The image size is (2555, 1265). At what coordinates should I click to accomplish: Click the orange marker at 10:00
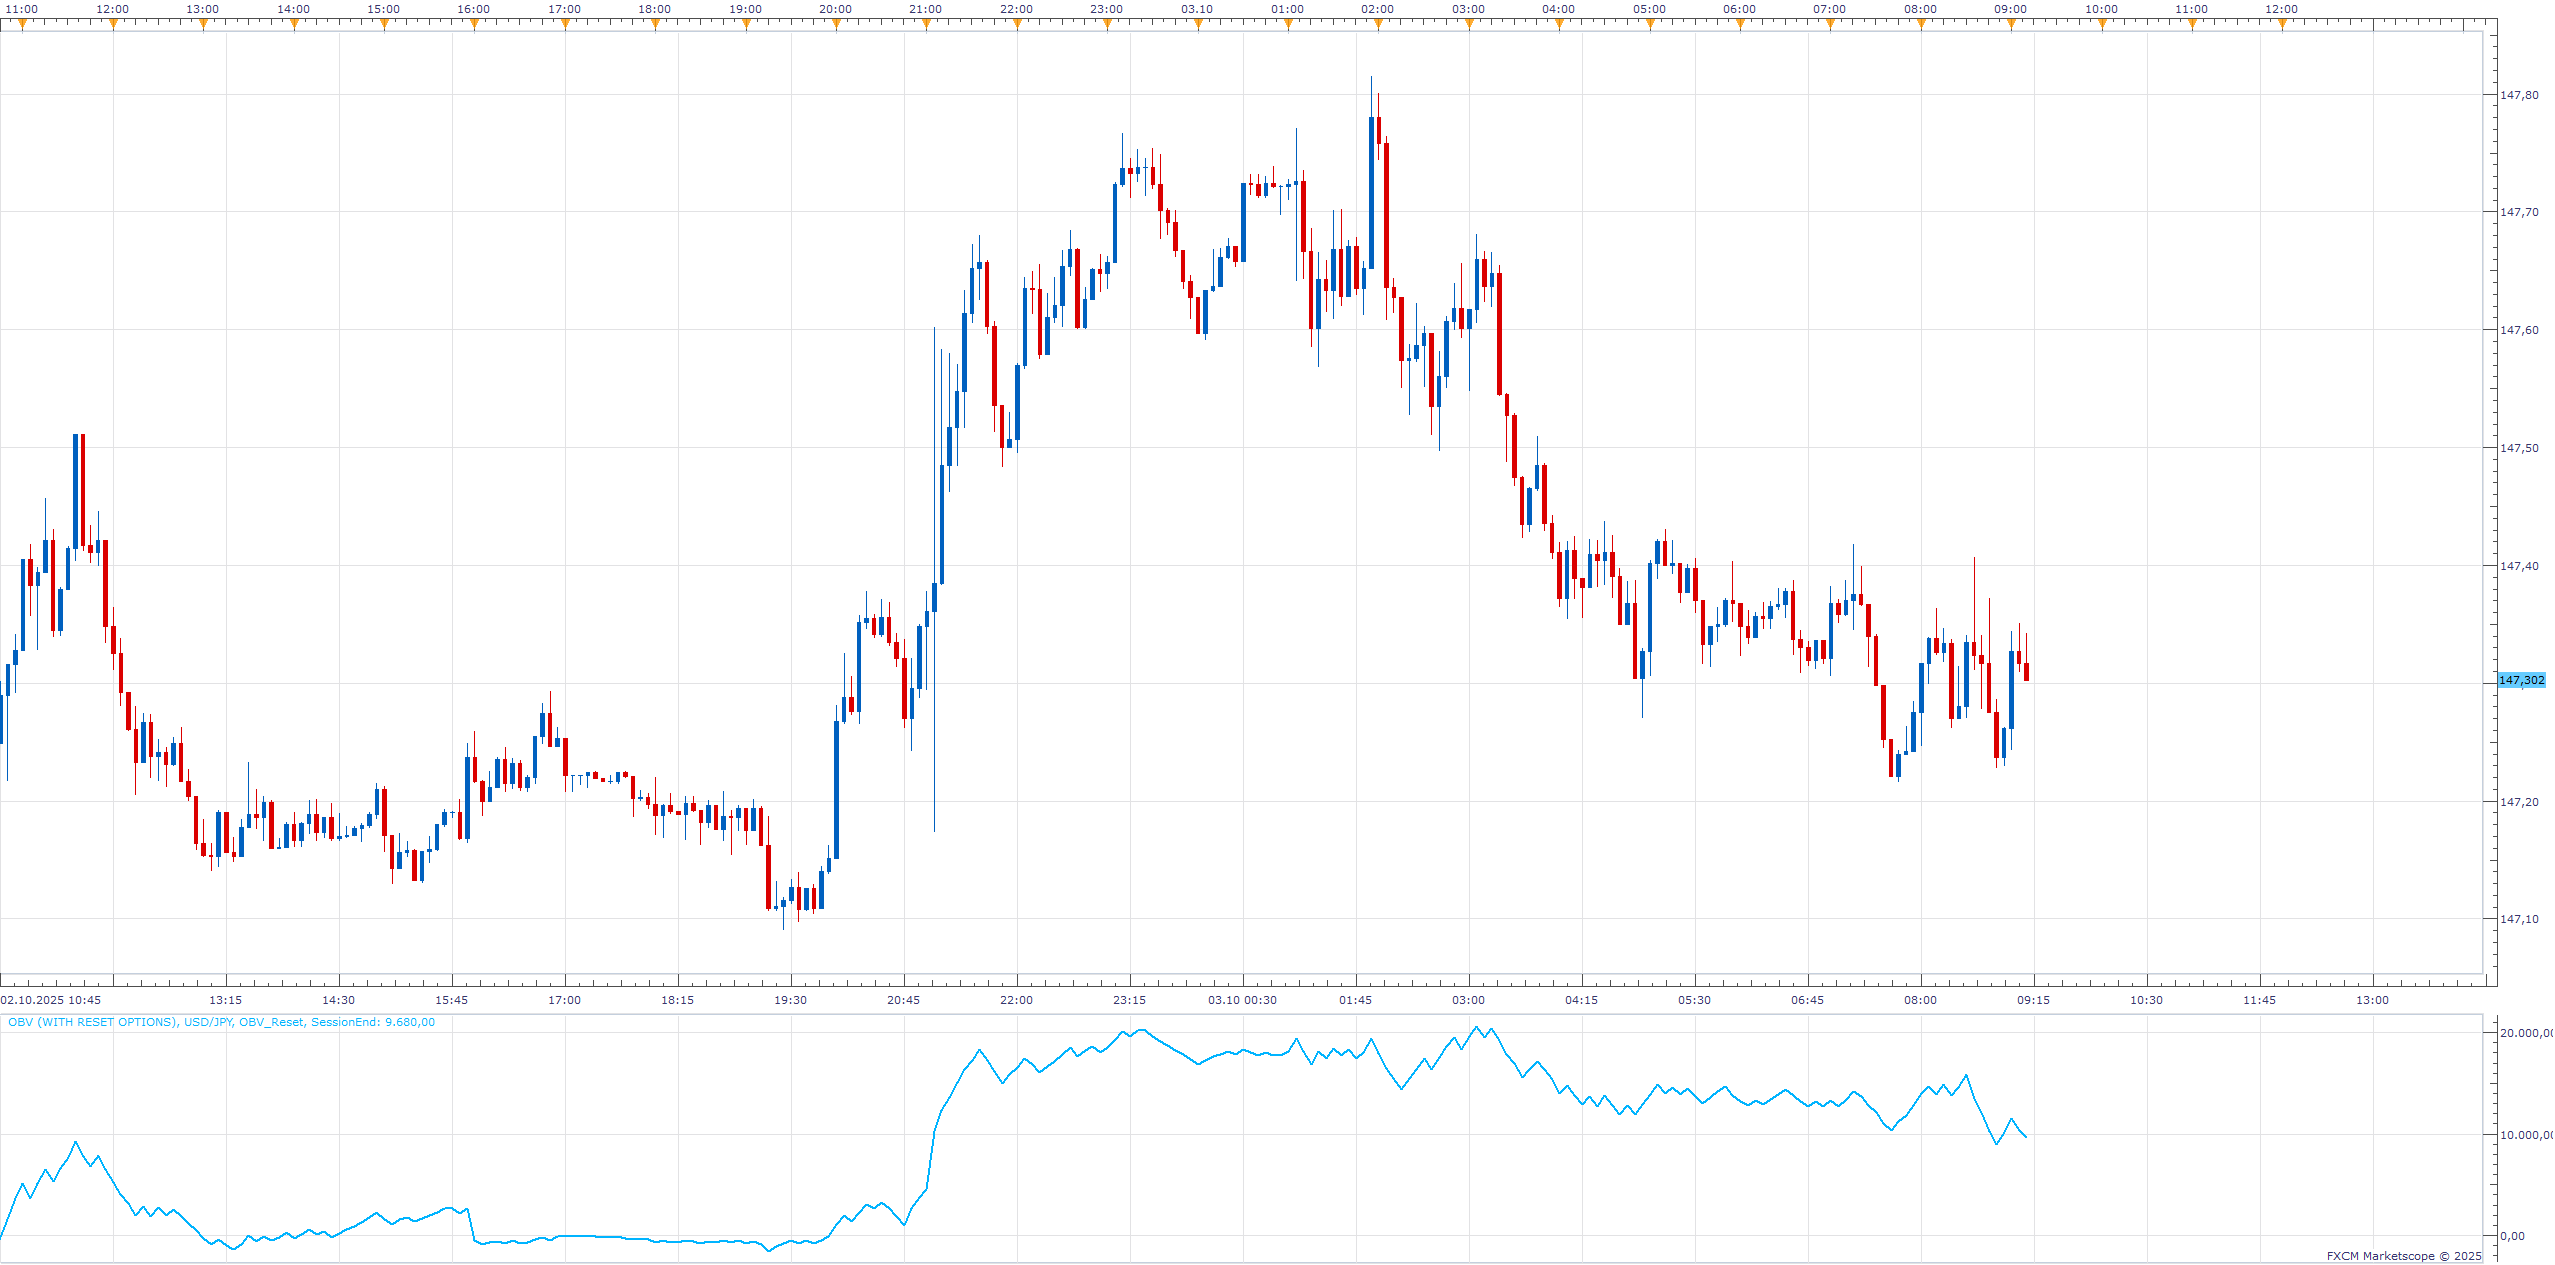[x=2102, y=25]
